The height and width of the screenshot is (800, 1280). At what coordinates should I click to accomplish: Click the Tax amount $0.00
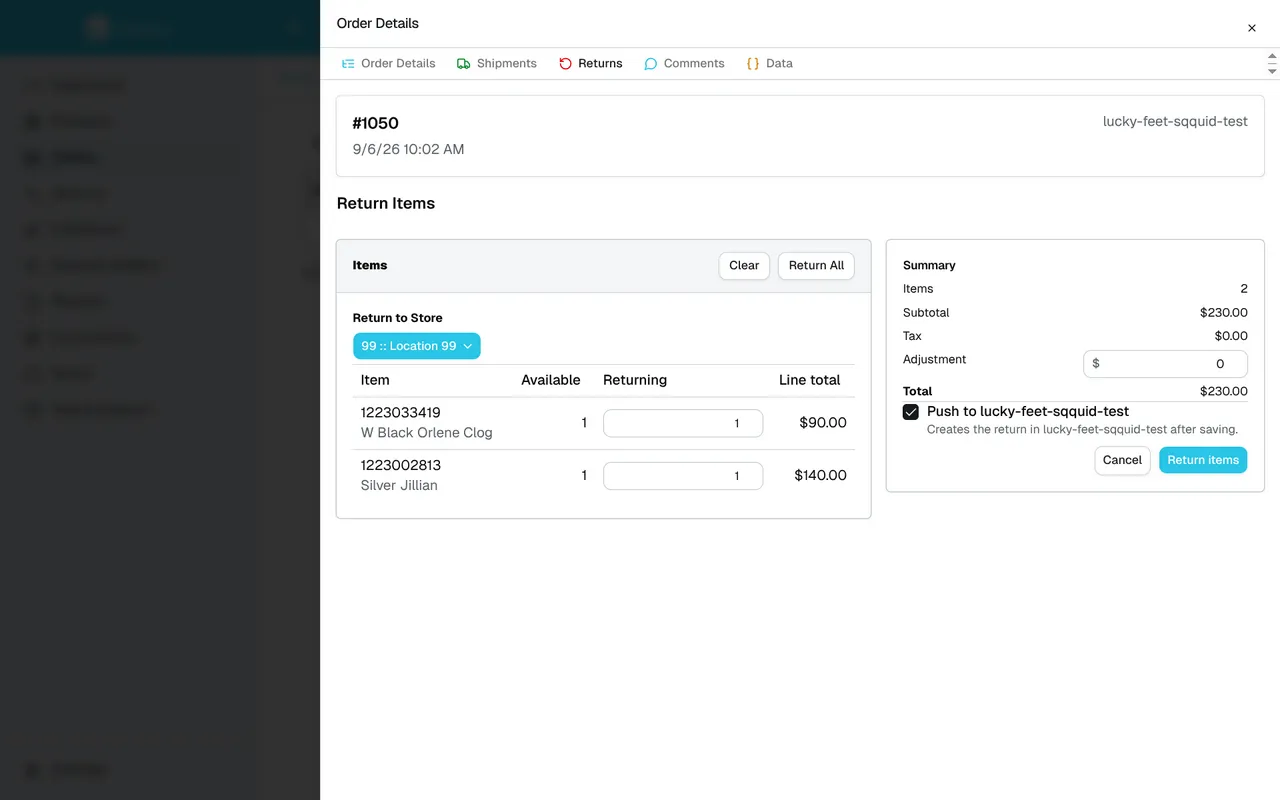point(1231,336)
